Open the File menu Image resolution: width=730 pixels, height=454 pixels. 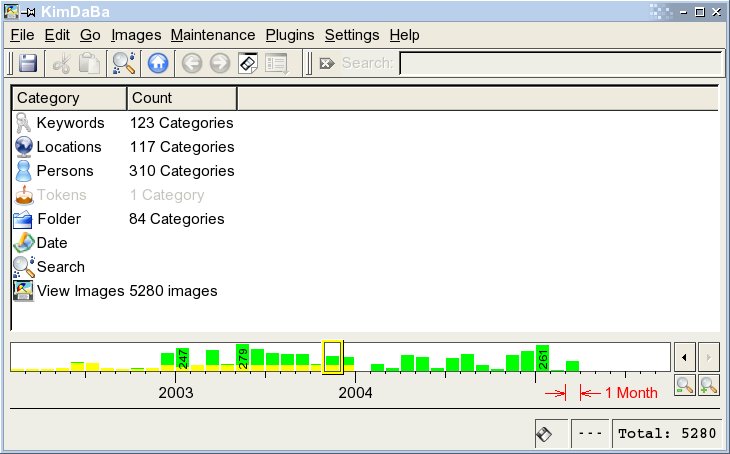coord(22,35)
